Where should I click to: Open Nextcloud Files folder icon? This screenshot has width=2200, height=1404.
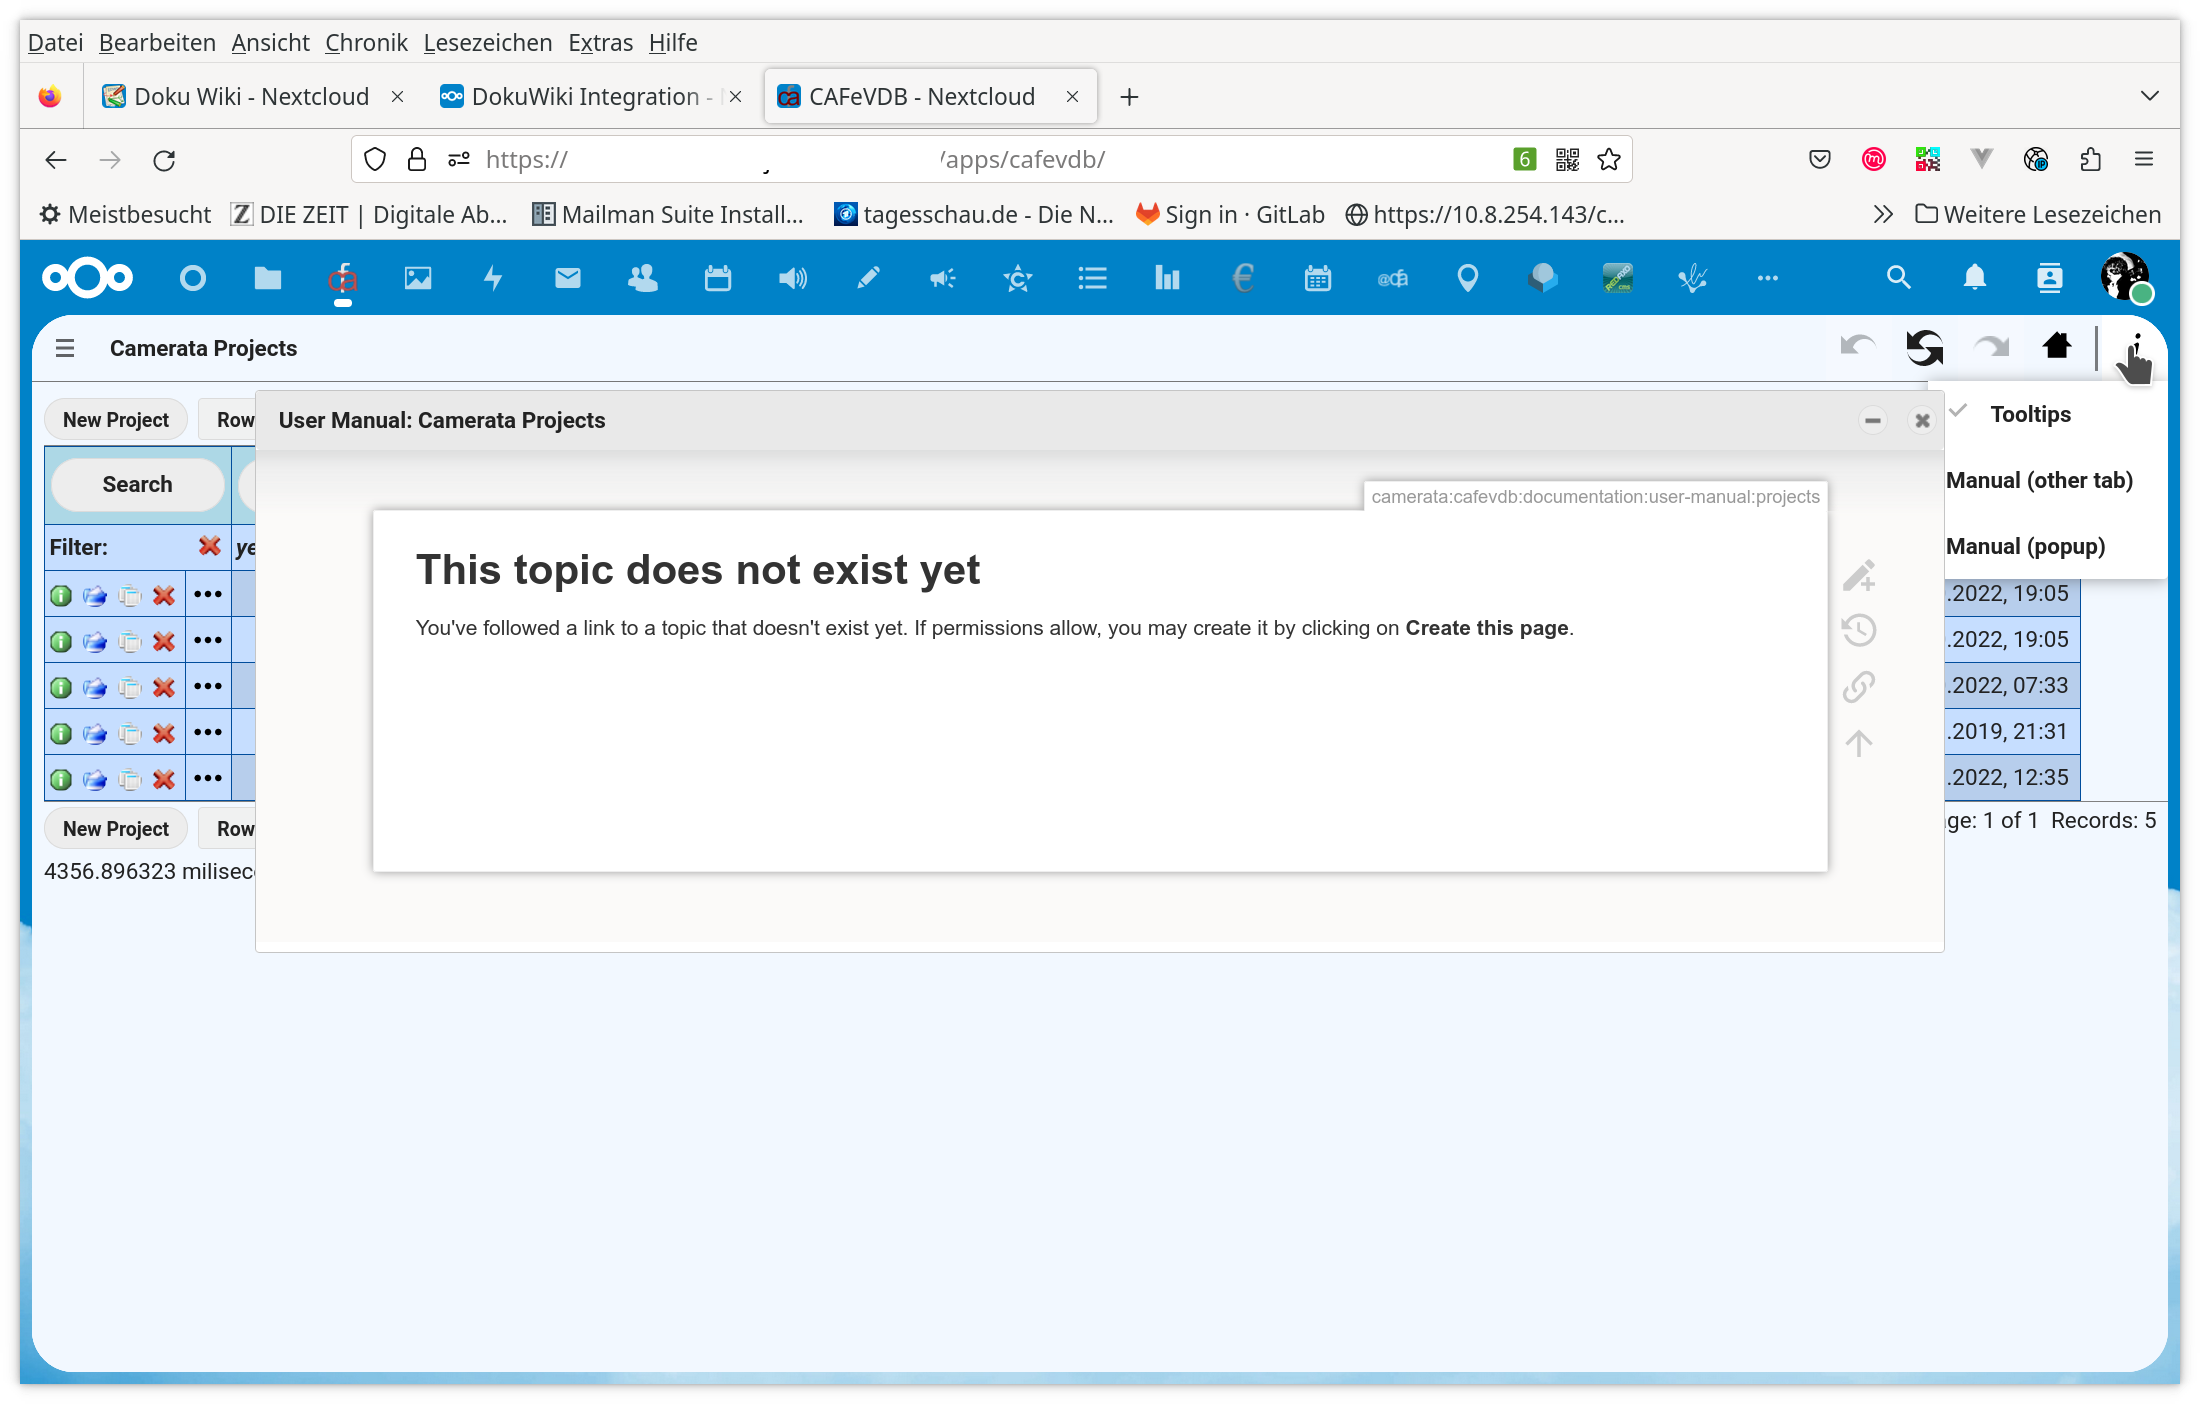267,278
